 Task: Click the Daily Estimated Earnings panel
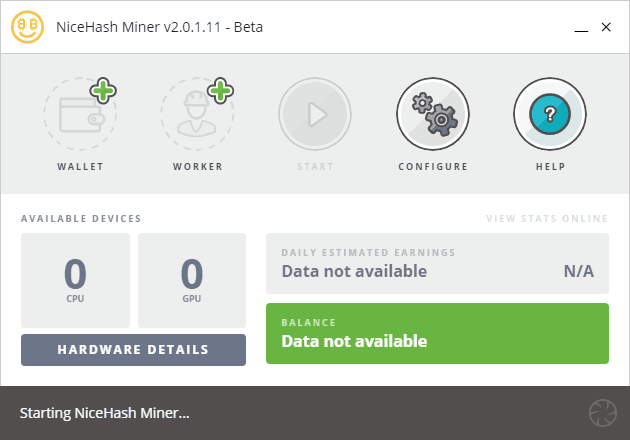(437, 263)
